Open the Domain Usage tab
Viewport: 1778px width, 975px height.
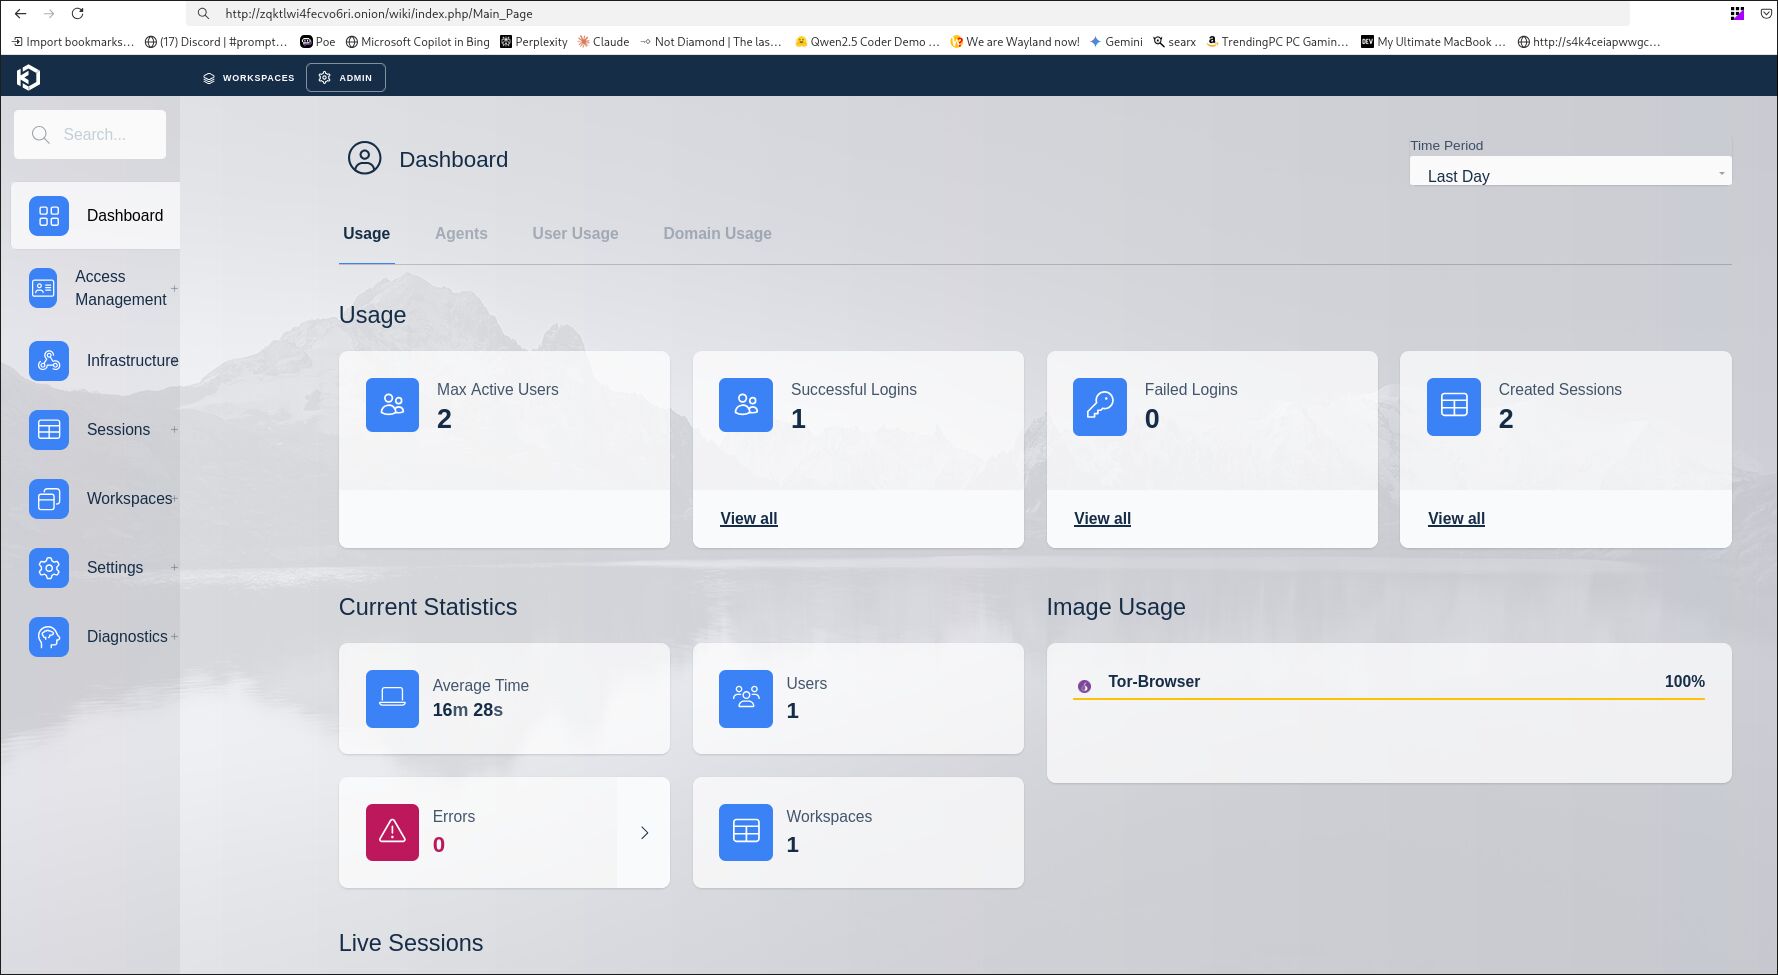pyautogui.click(x=717, y=233)
